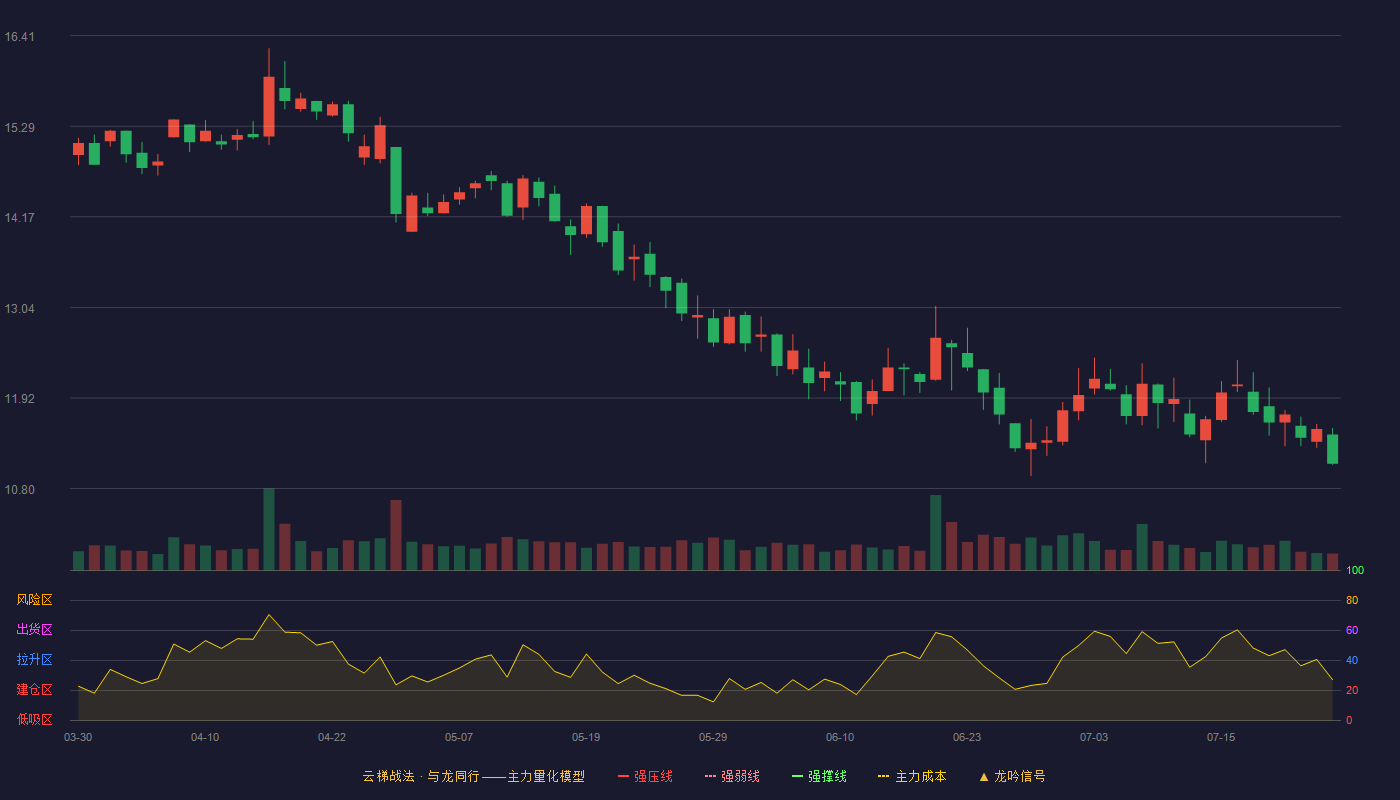The height and width of the screenshot is (800, 1400).
Task: Click the 07-15 date label
Action: [1221, 737]
